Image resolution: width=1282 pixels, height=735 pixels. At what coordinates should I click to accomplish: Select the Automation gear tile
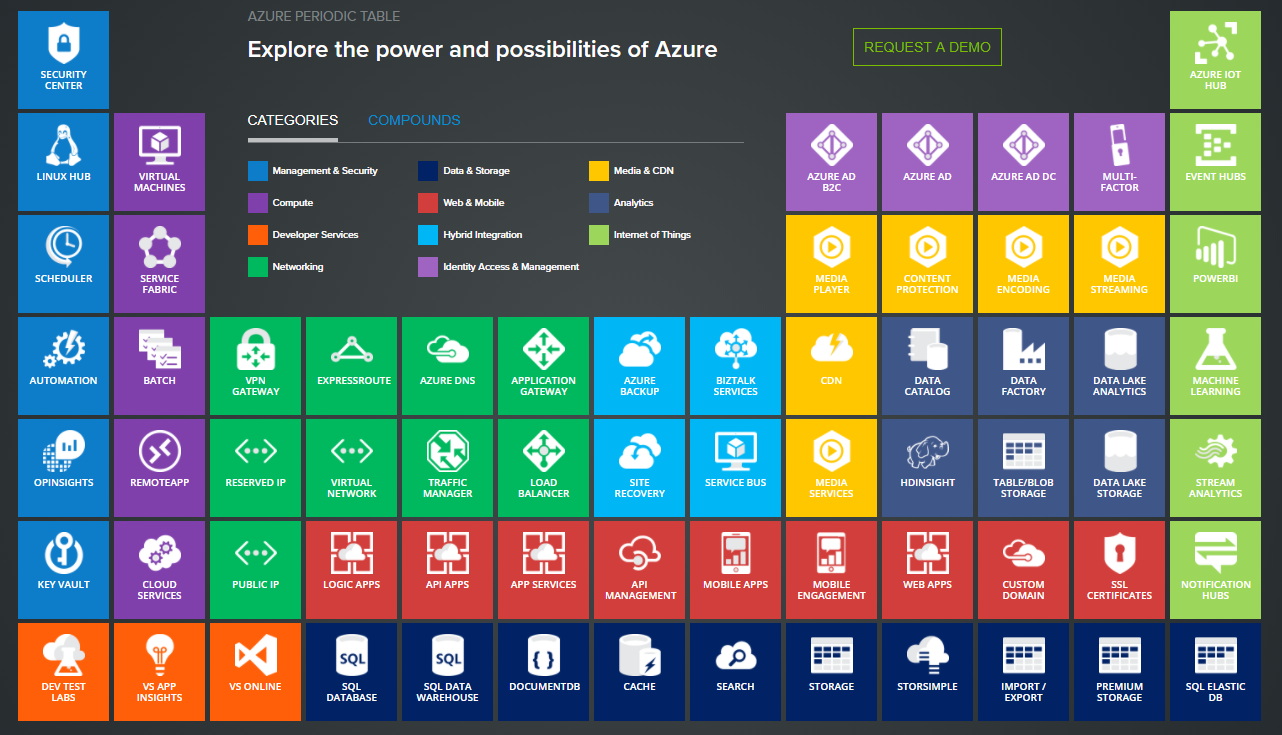[x=63, y=365]
